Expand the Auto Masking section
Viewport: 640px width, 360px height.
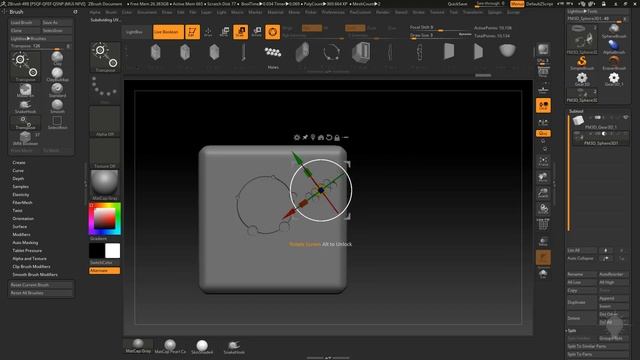[25, 242]
